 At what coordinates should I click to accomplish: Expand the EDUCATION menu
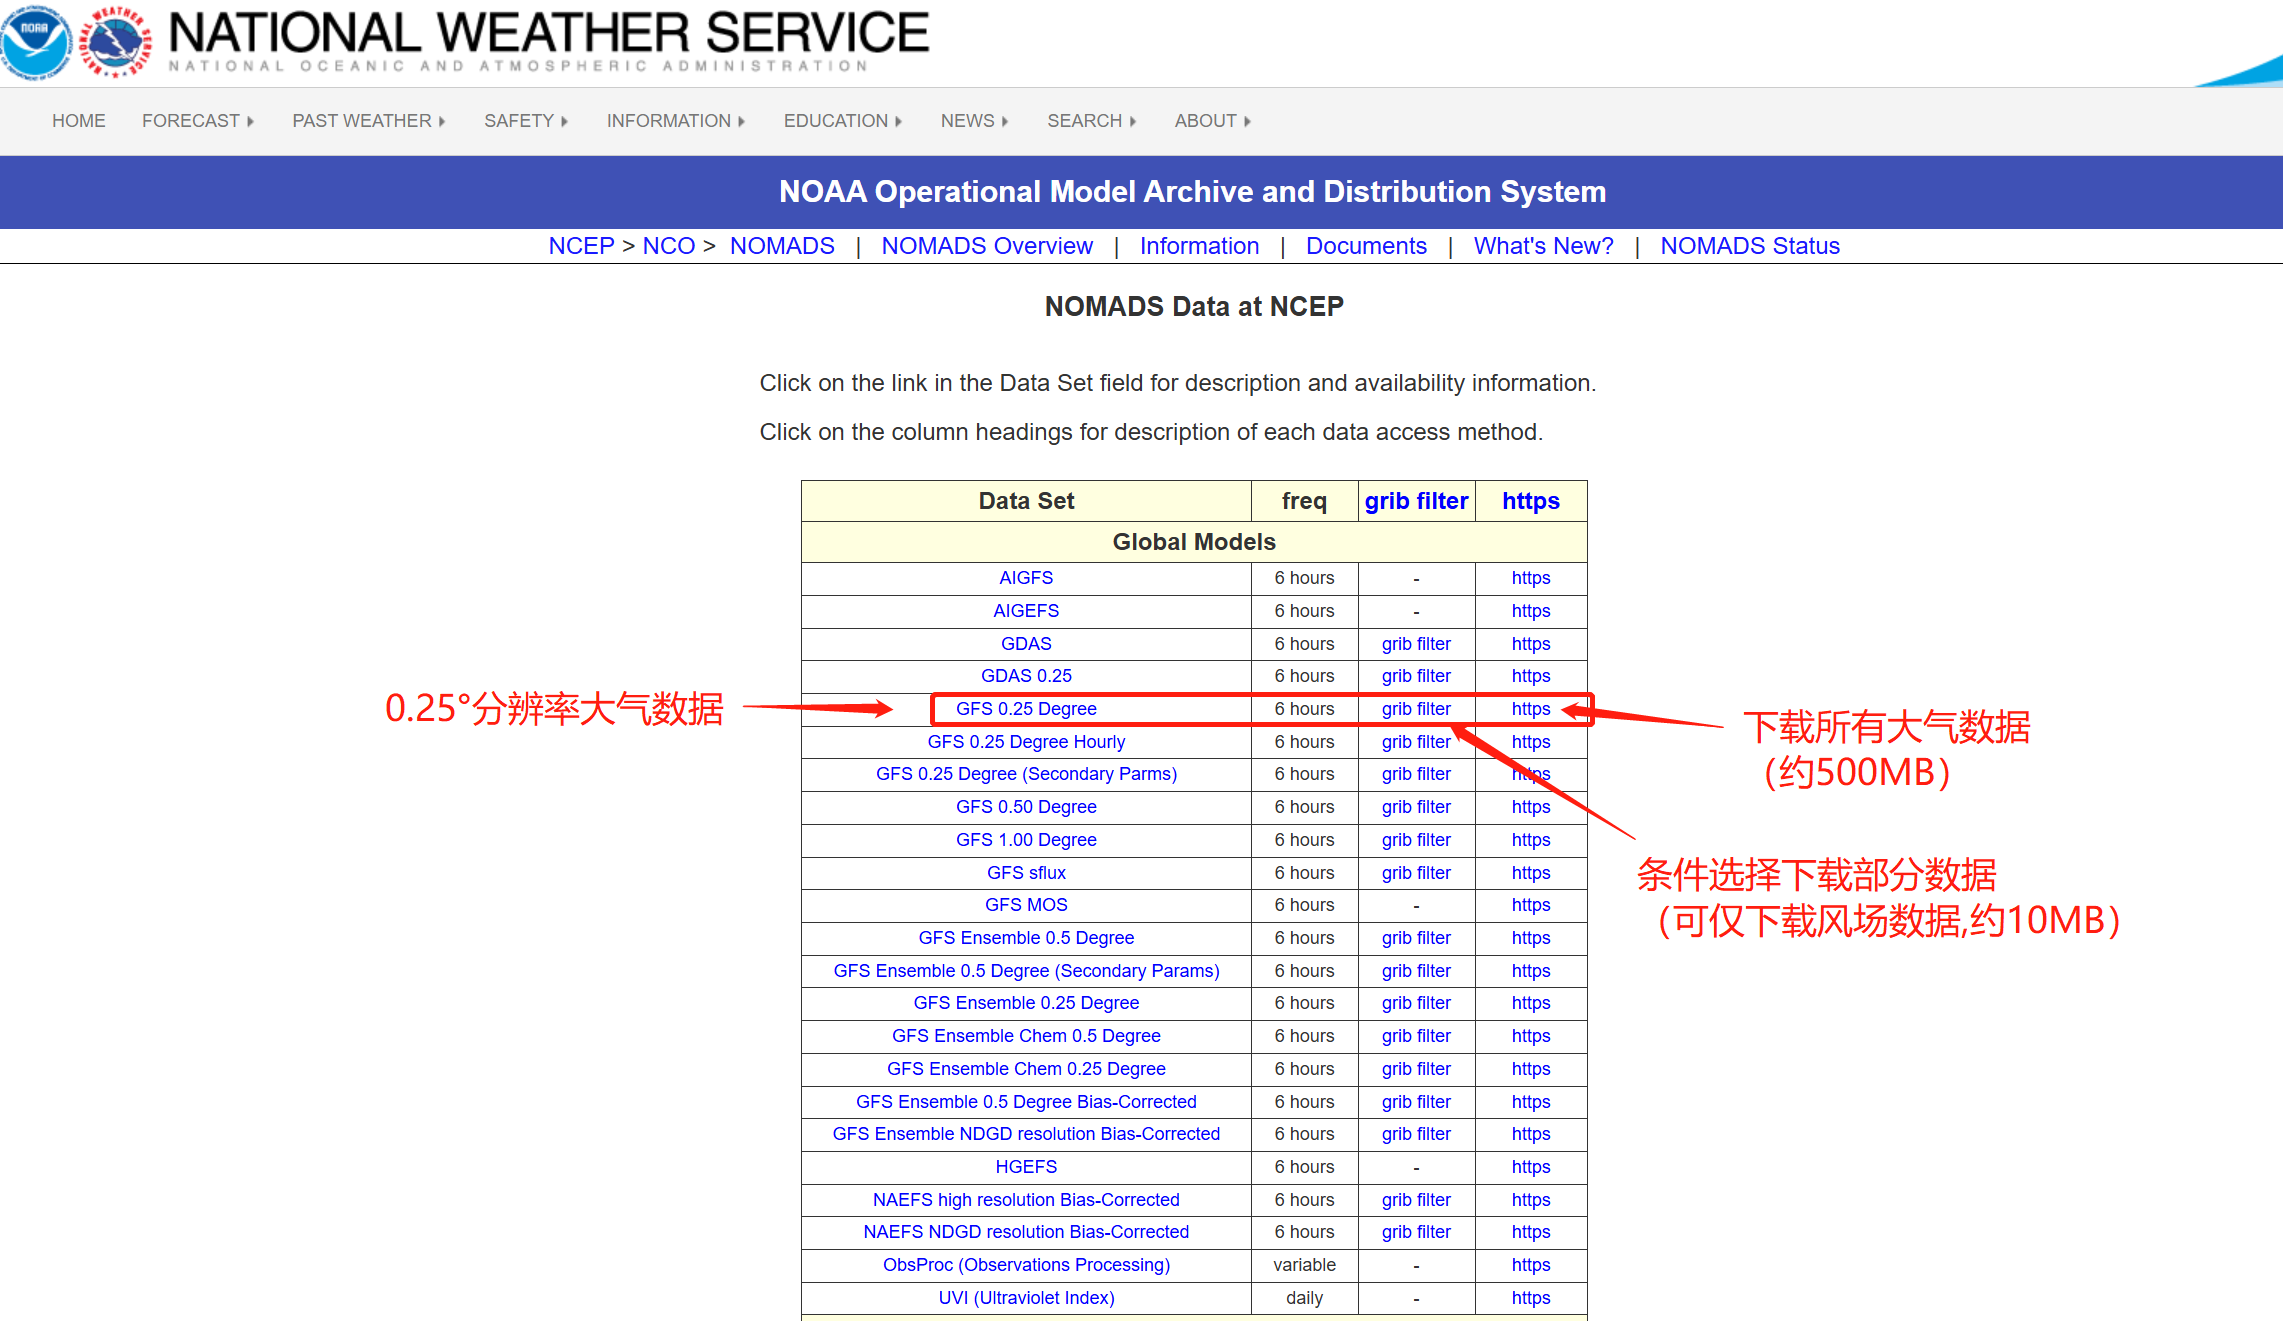tap(843, 121)
